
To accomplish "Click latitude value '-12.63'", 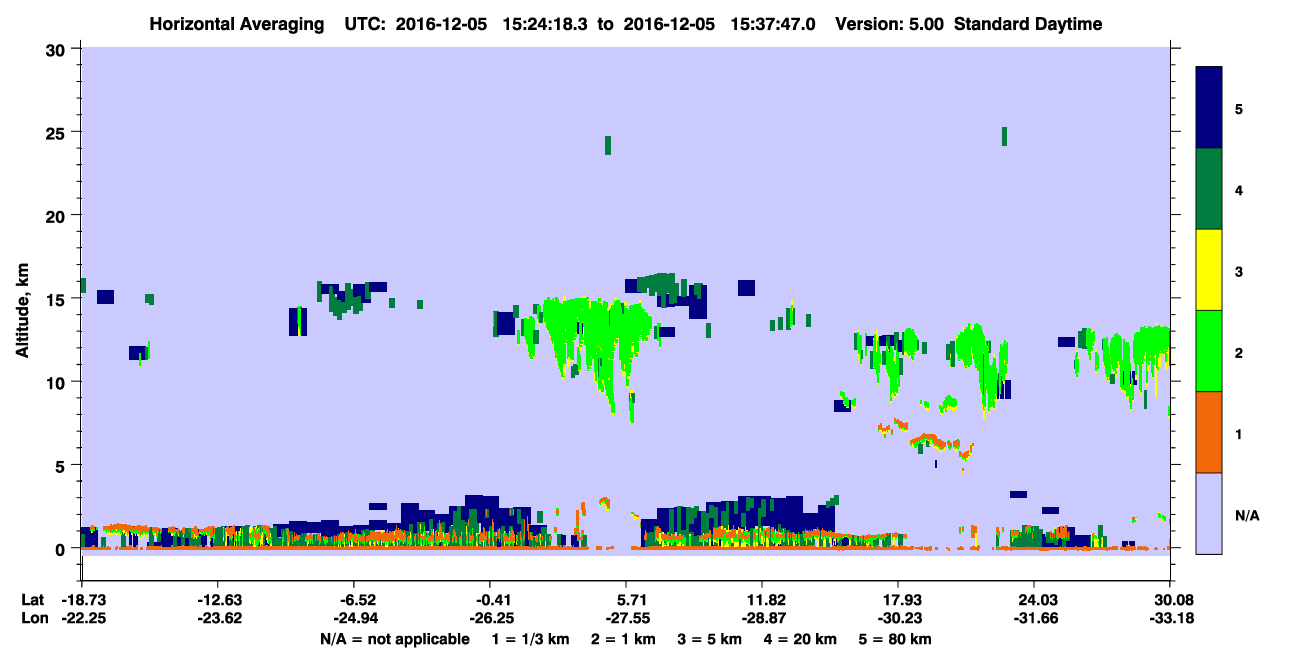I will pyautogui.click(x=218, y=600).
